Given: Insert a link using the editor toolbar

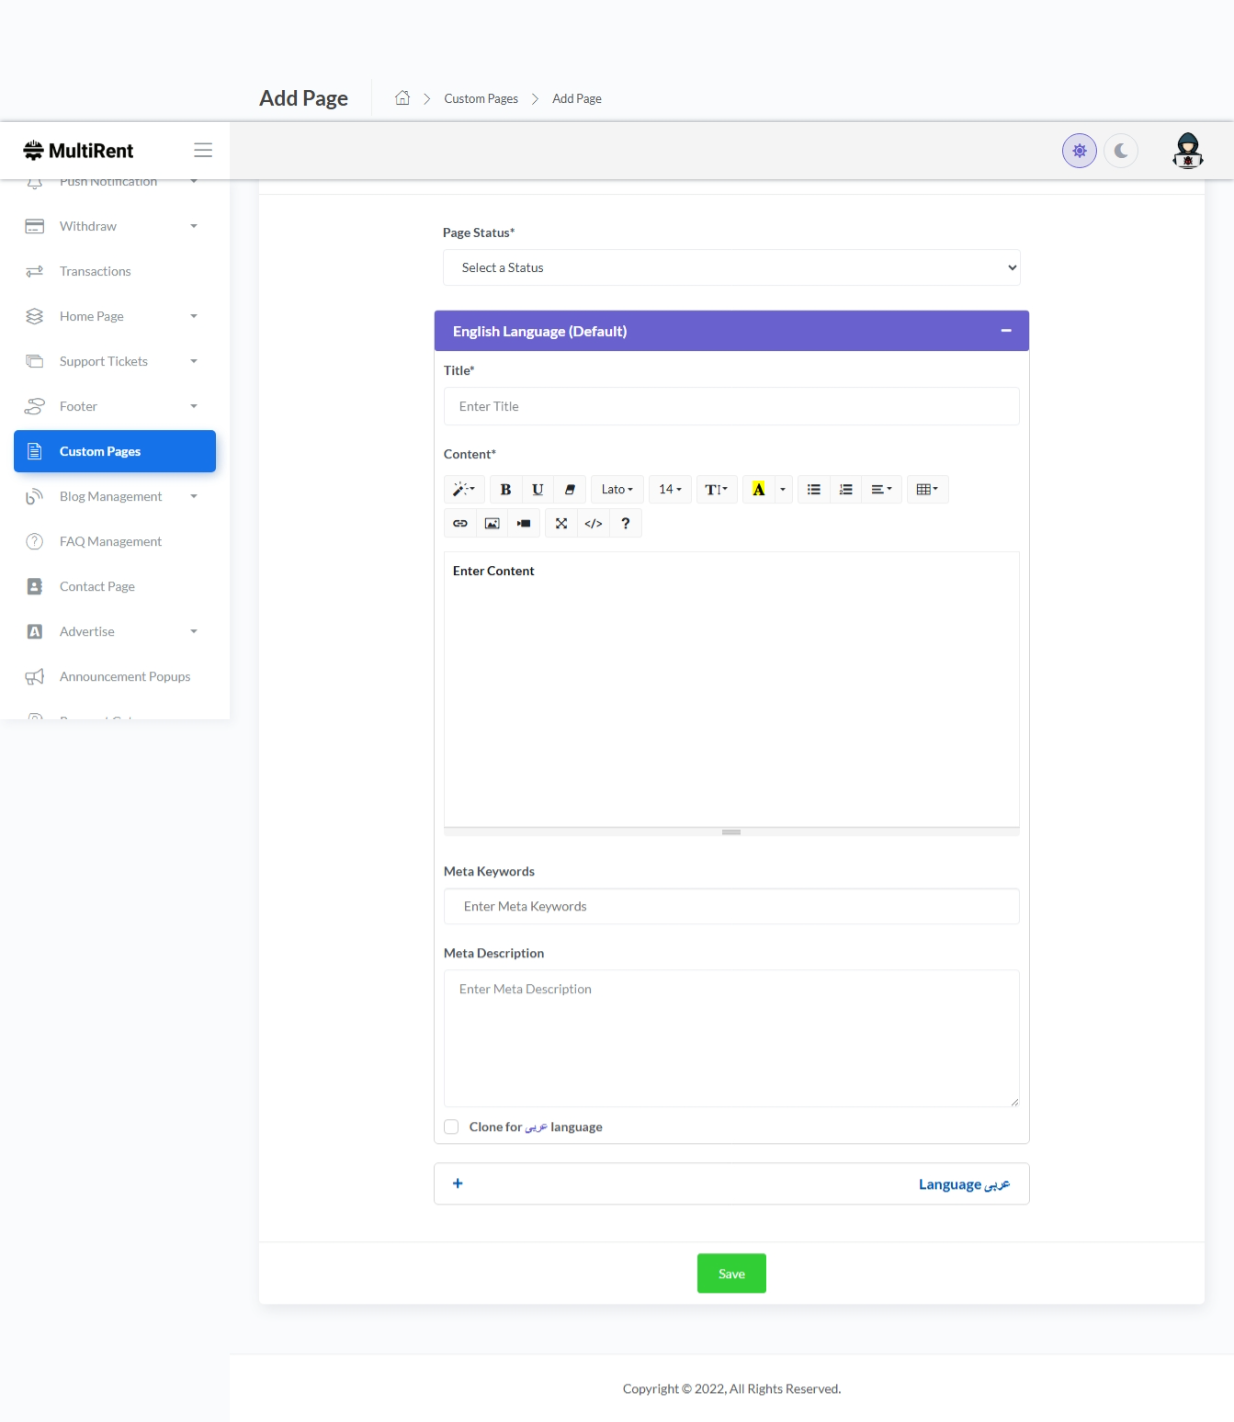Looking at the screenshot, I should pyautogui.click(x=460, y=523).
